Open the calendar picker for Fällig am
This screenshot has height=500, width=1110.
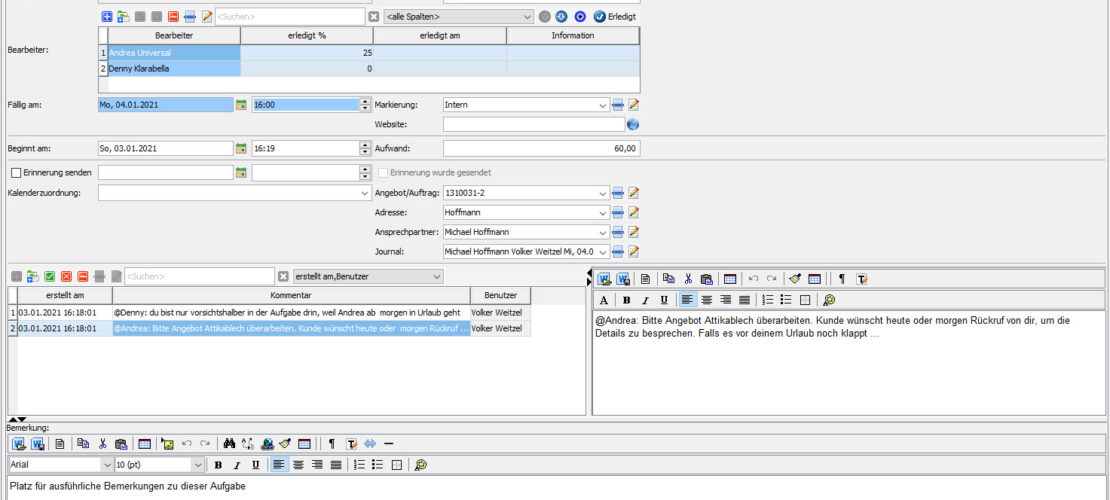(x=241, y=104)
